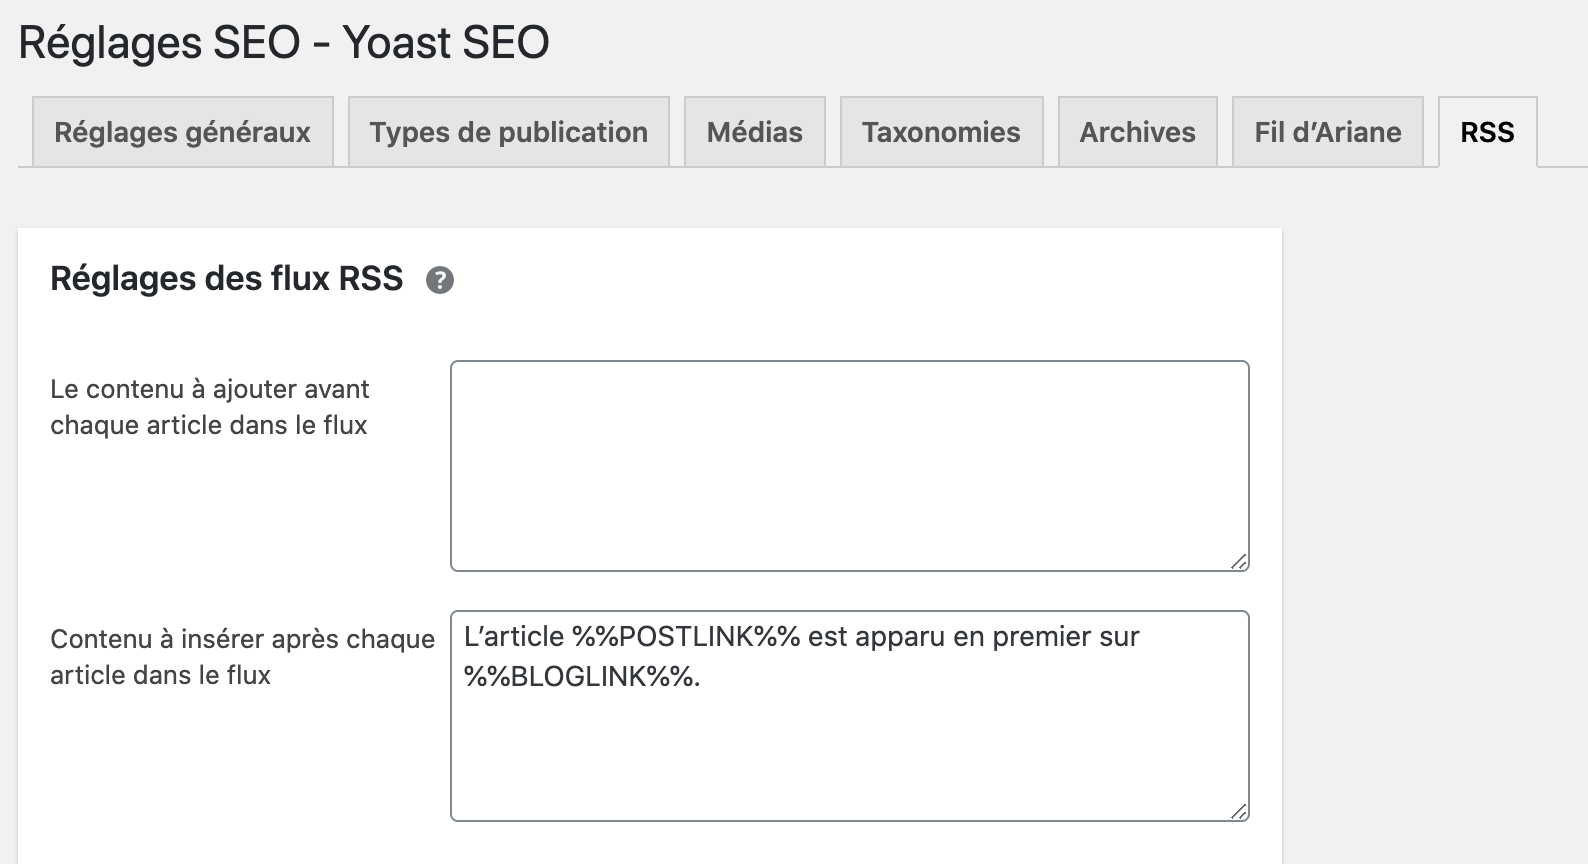Go to the Taxonomies tab
This screenshot has width=1588, height=864.
(941, 132)
